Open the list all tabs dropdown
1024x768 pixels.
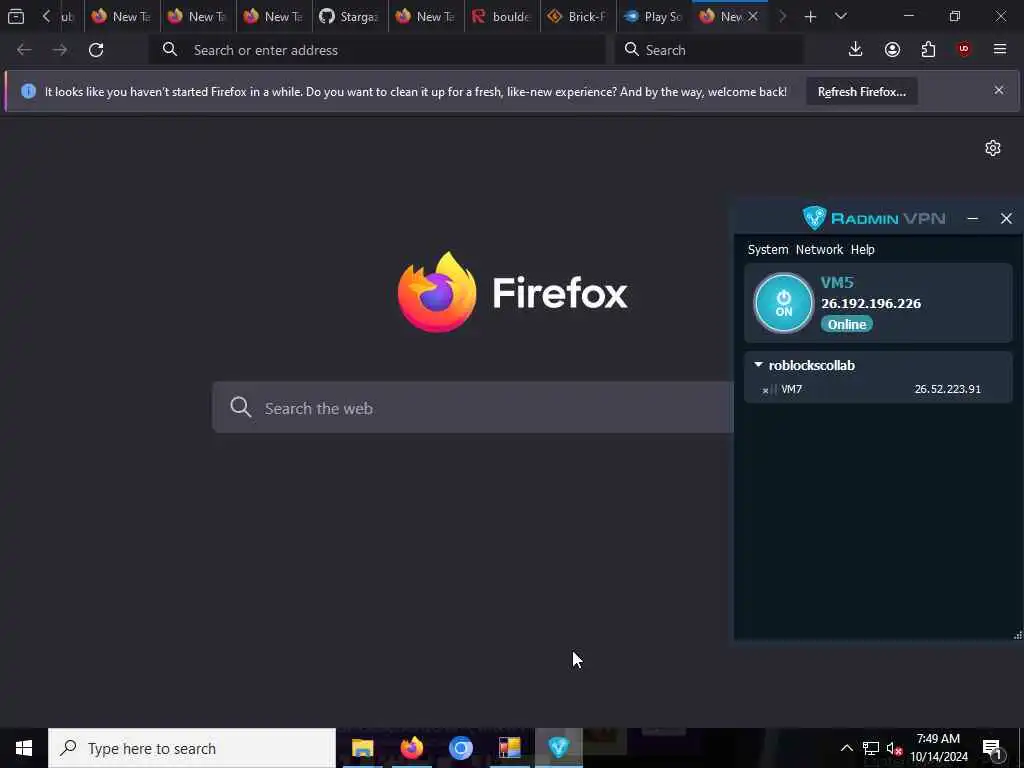click(840, 16)
